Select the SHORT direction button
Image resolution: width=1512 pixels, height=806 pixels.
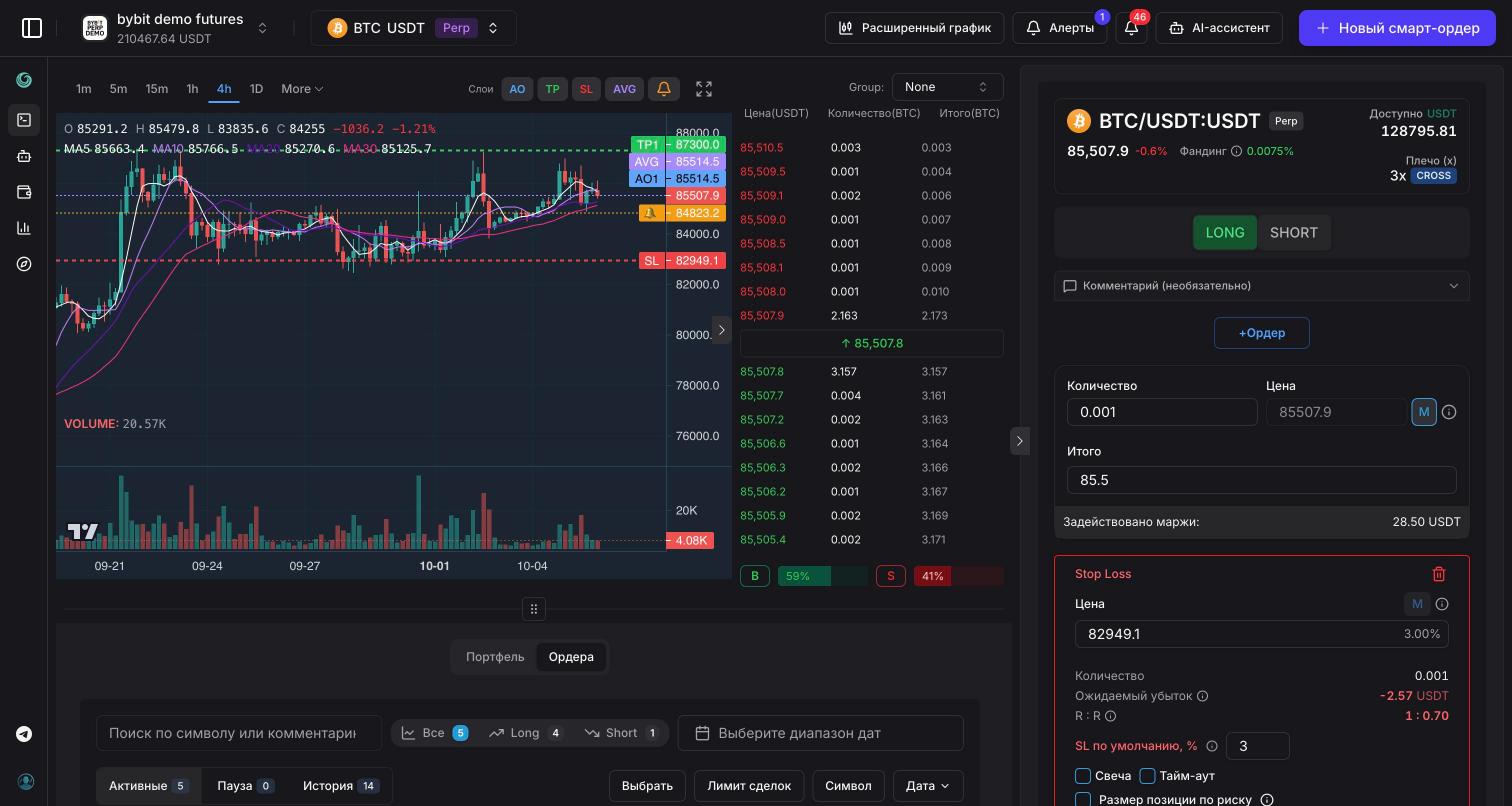pyautogui.click(x=1294, y=233)
